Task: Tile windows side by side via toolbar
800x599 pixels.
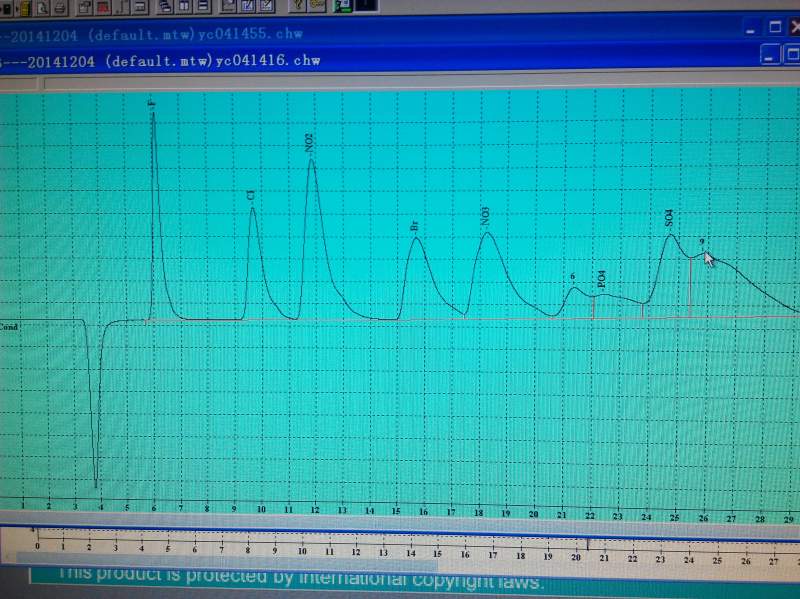Action: click(x=184, y=6)
